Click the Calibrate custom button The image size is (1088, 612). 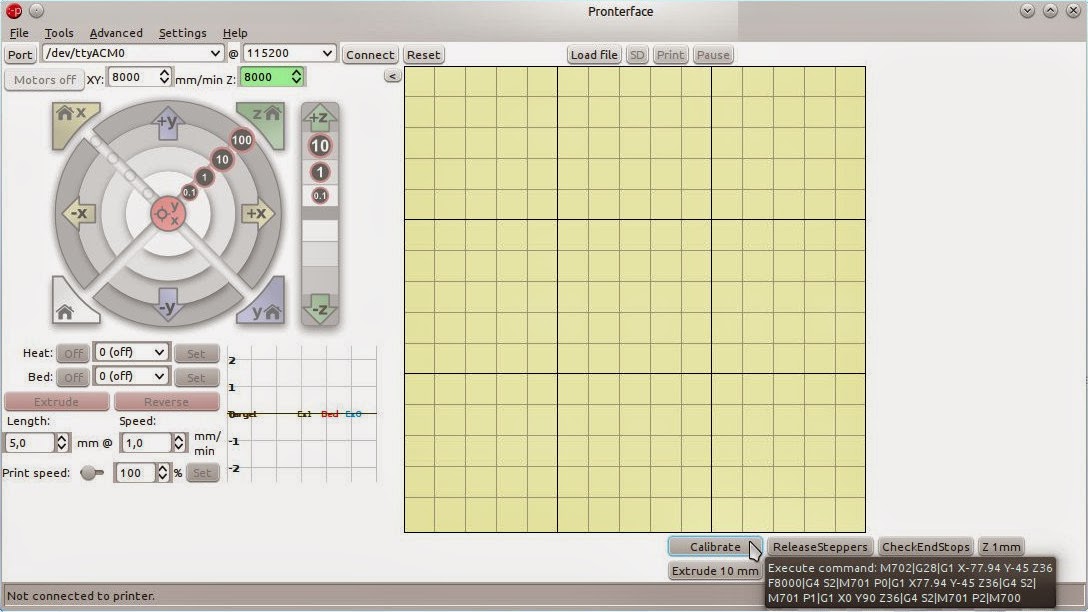(x=715, y=547)
